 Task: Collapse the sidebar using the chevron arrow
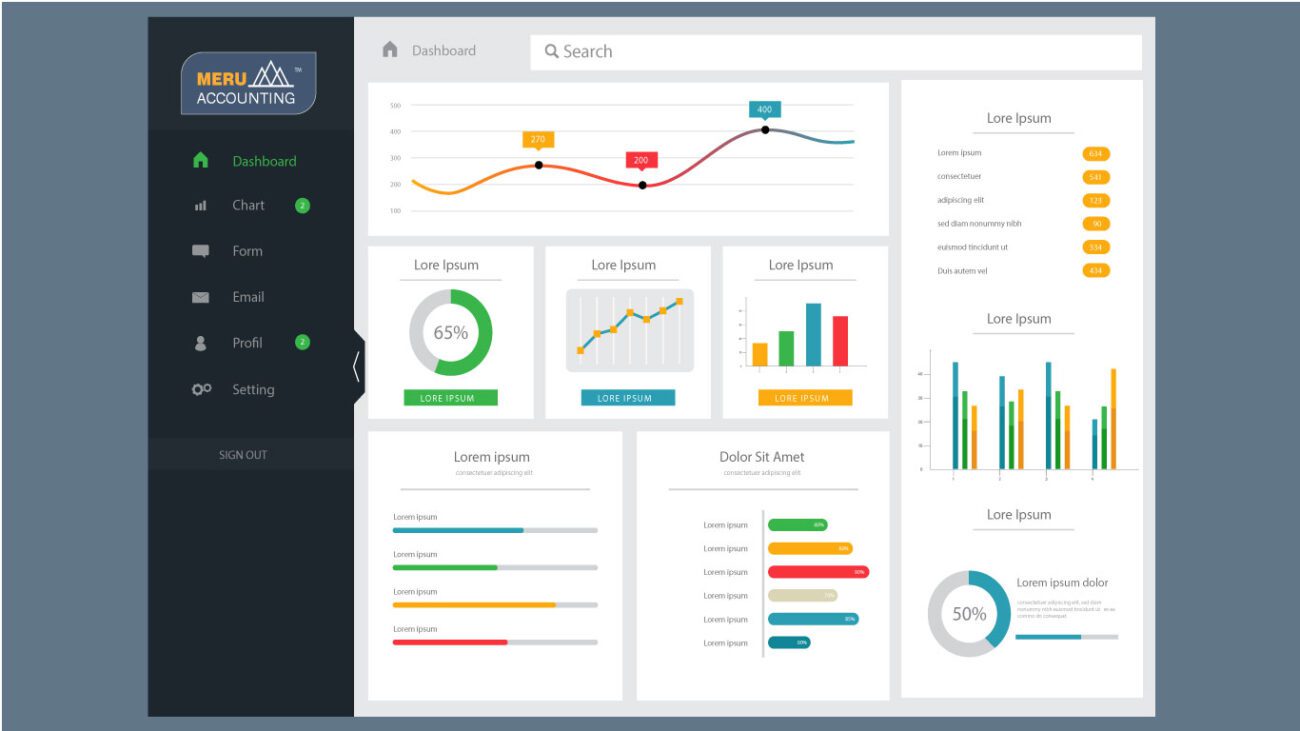point(358,366)
